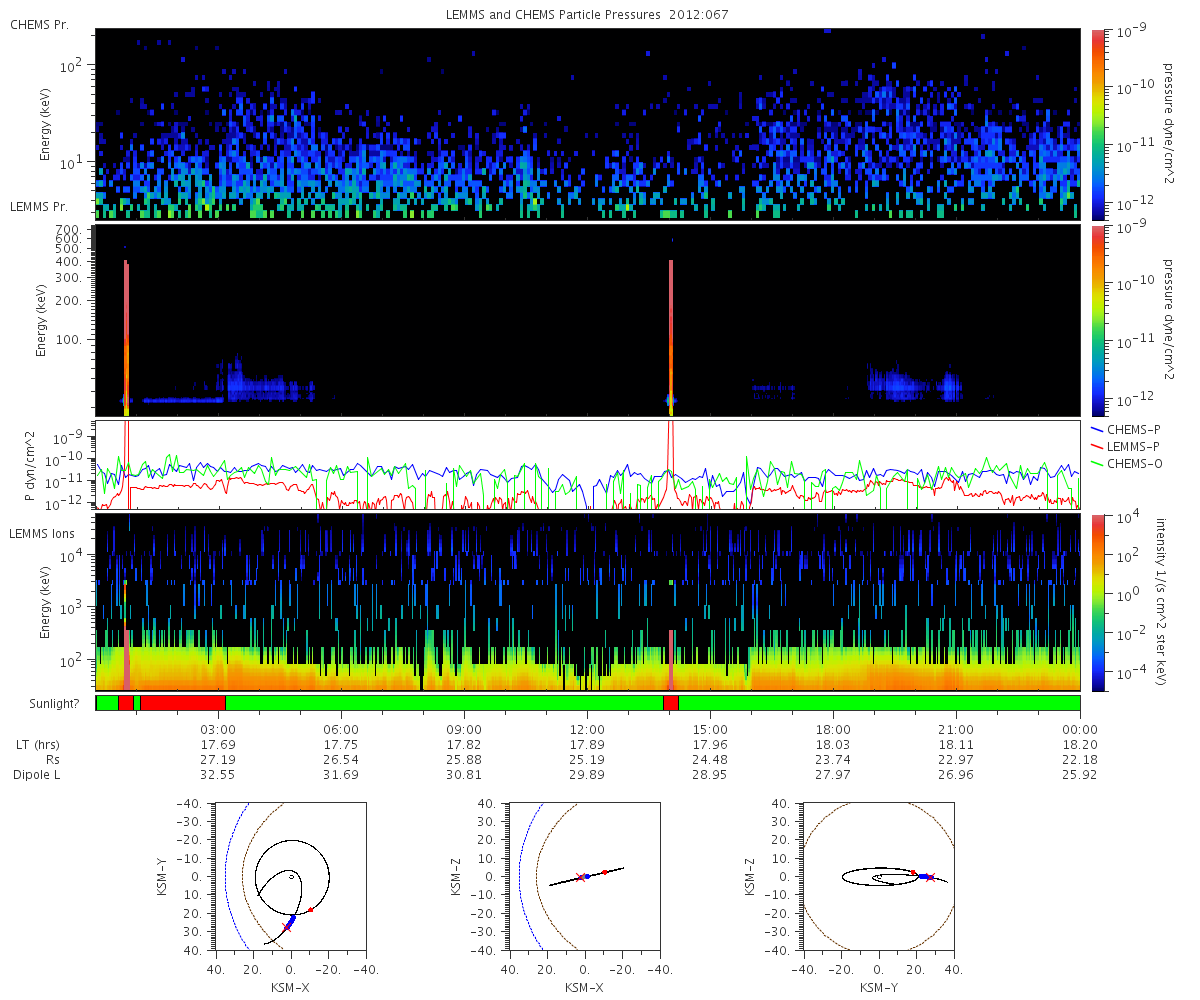This screenshot has height=1000, width=1200.
Task: Click the LEMMS Ions intensity color bar
Action: [x=1097, y=602]
